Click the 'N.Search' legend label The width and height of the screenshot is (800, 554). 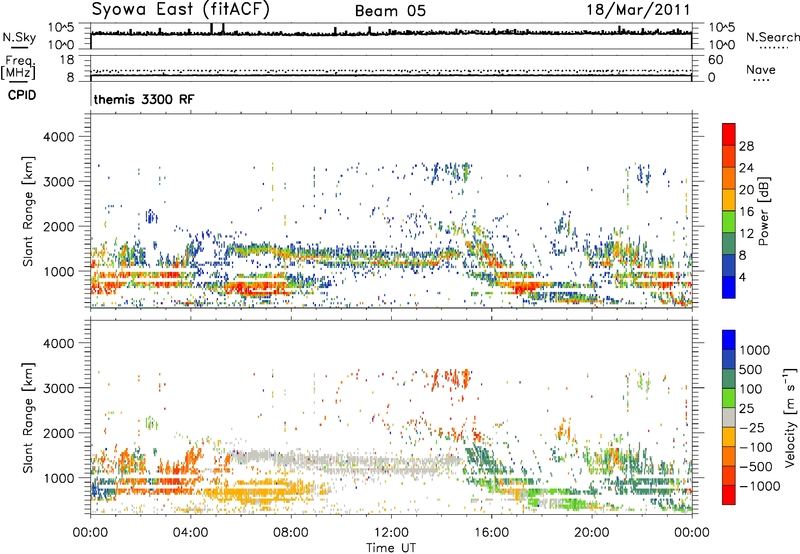[x=772, y=37]
